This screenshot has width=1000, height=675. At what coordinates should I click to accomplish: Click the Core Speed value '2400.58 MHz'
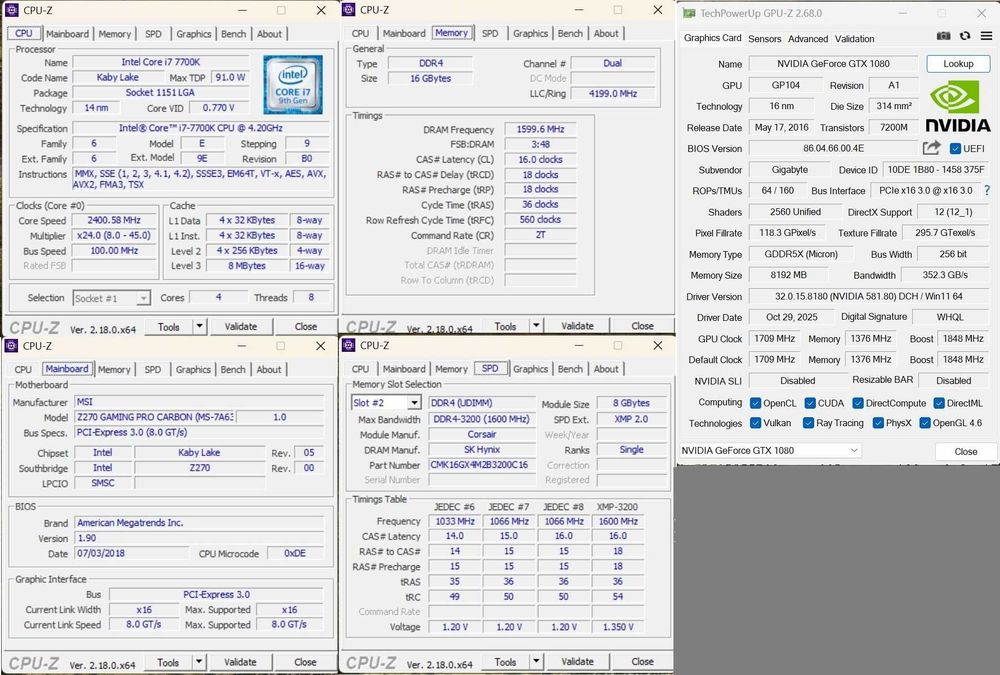(x=114, y=220)
